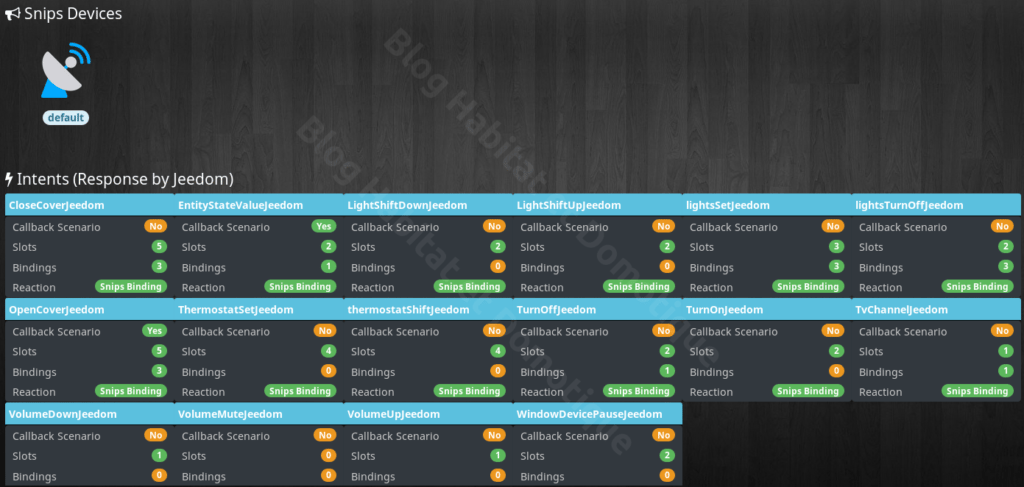Viewport: 1024px width, 487px height.
Task: Open the lightsTurnOffJeedom intent header
Action: 936,205
